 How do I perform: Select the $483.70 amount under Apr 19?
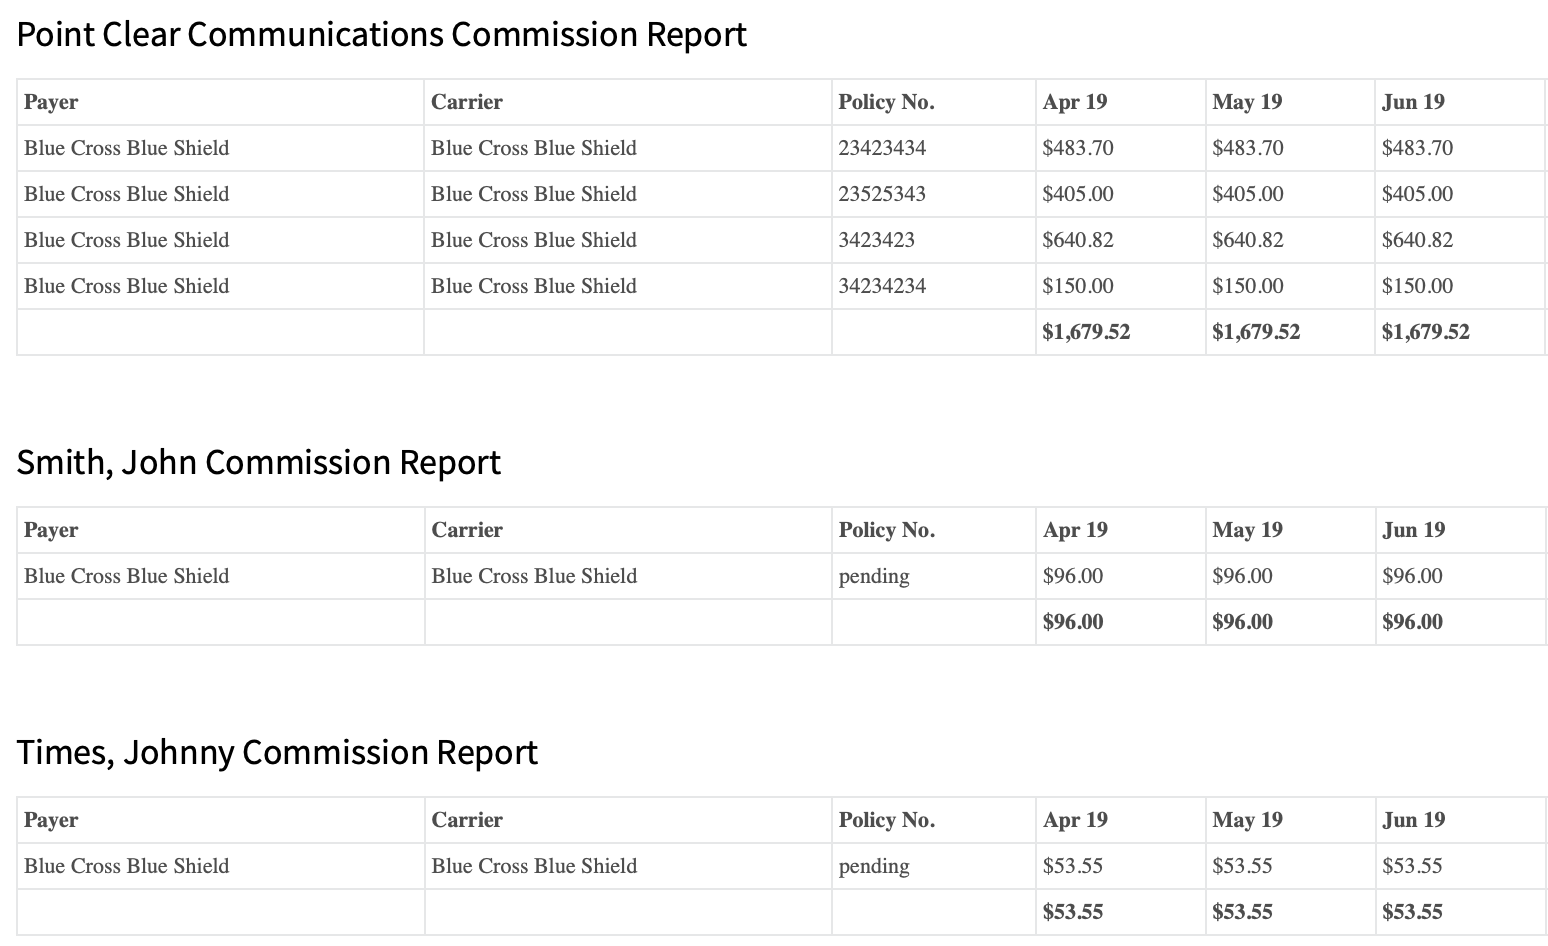(x=1077, y=148)
